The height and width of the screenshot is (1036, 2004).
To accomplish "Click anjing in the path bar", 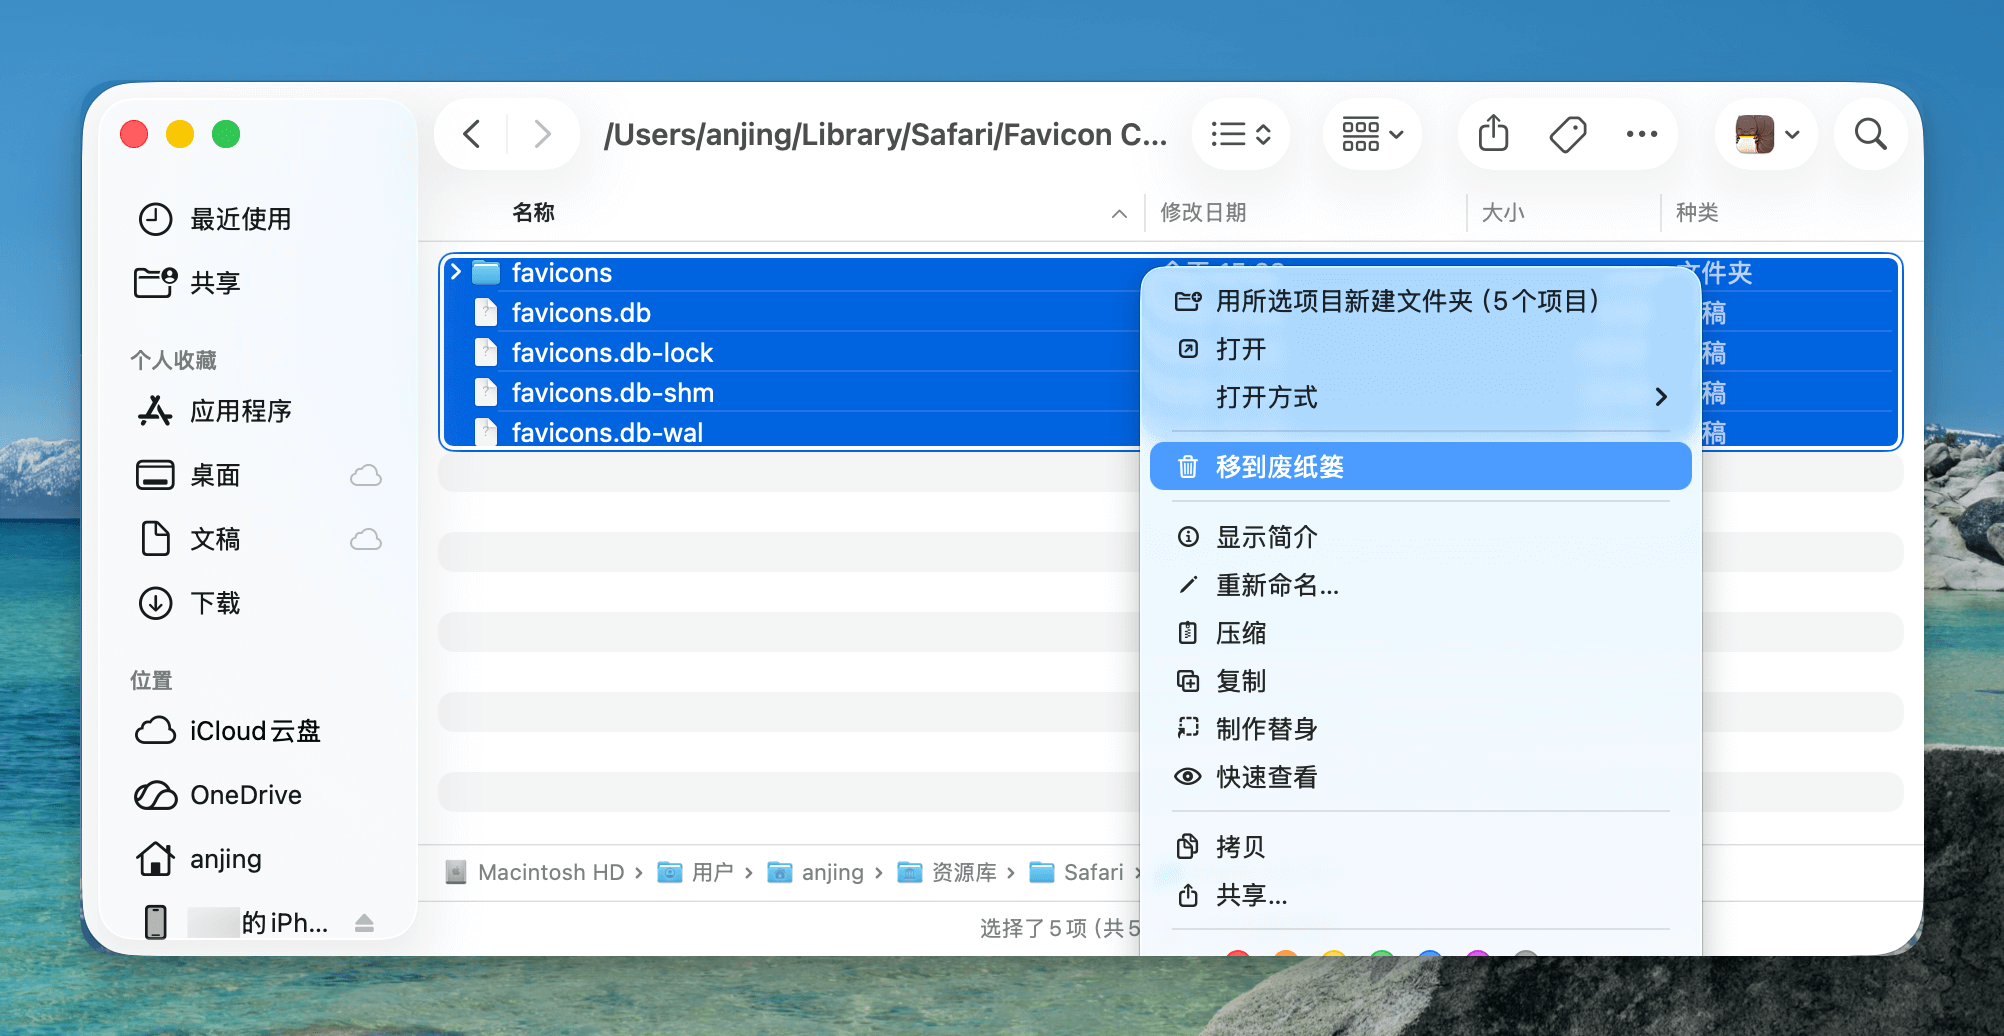I will (815, 873).
